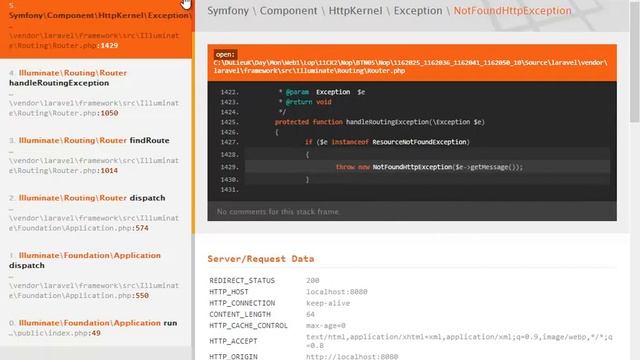640x360 pixels.
Task: Click the NotFoundHttpException title text
Action: pos(512,11)
